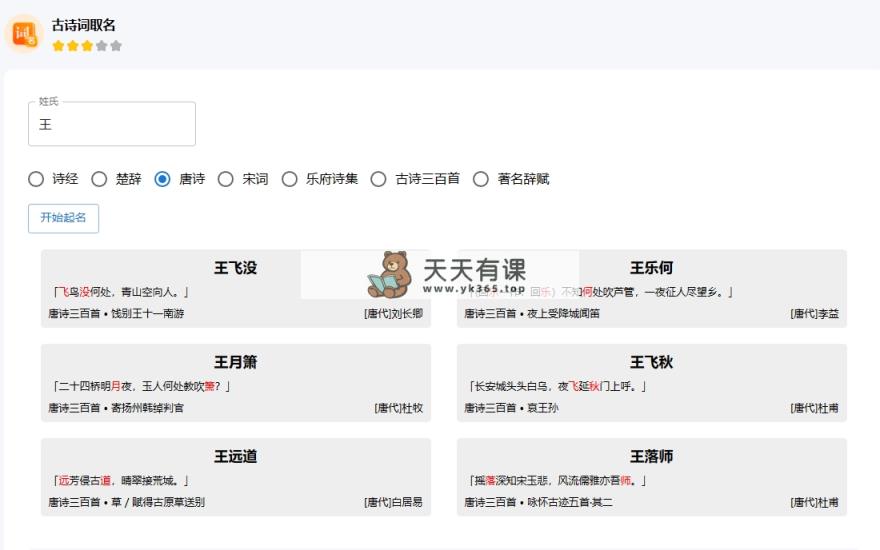Click the source 草 / 赋得古原草送别
880x550 pixels.
pos(158,502)
